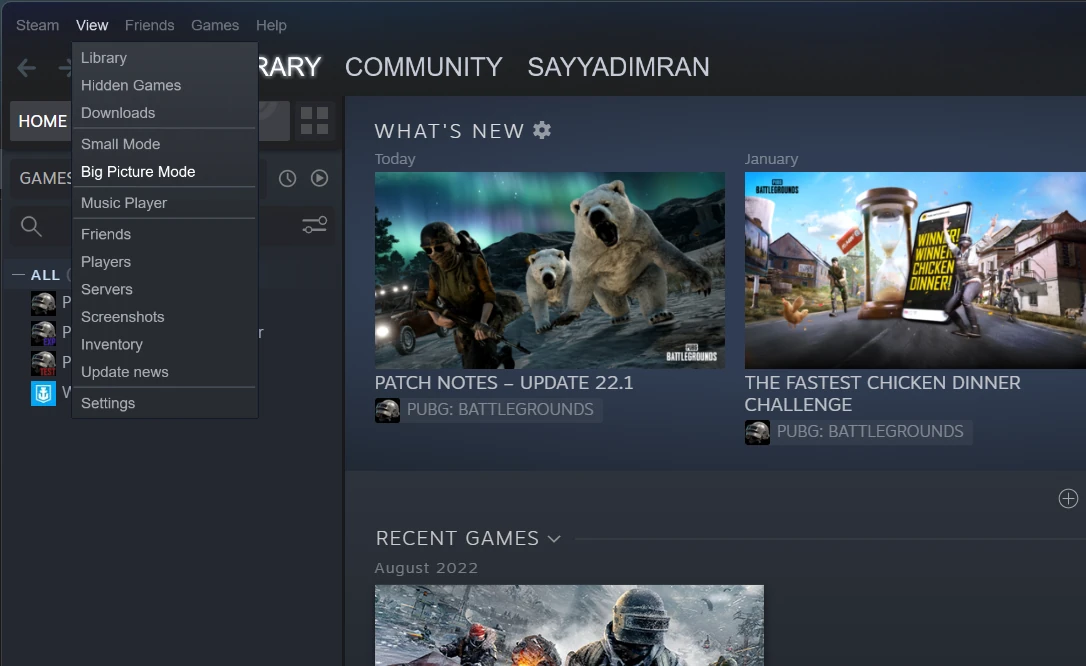Open What's New settings gear
This screenshot has height=666, width=1086.
point(541,130)
